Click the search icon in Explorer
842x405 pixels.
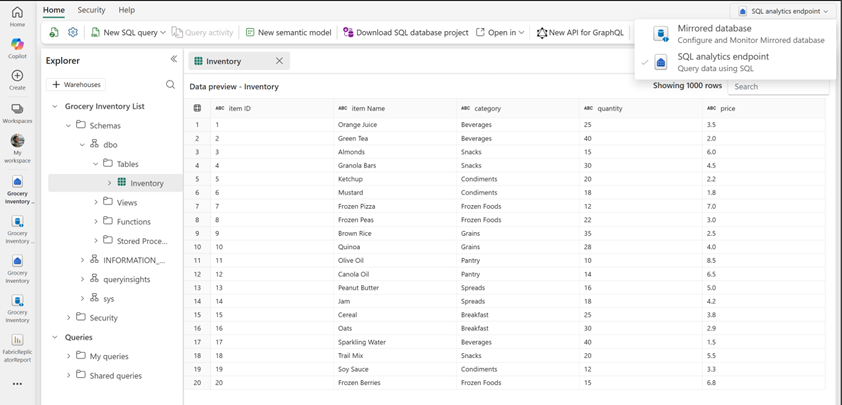pos(170,85)
